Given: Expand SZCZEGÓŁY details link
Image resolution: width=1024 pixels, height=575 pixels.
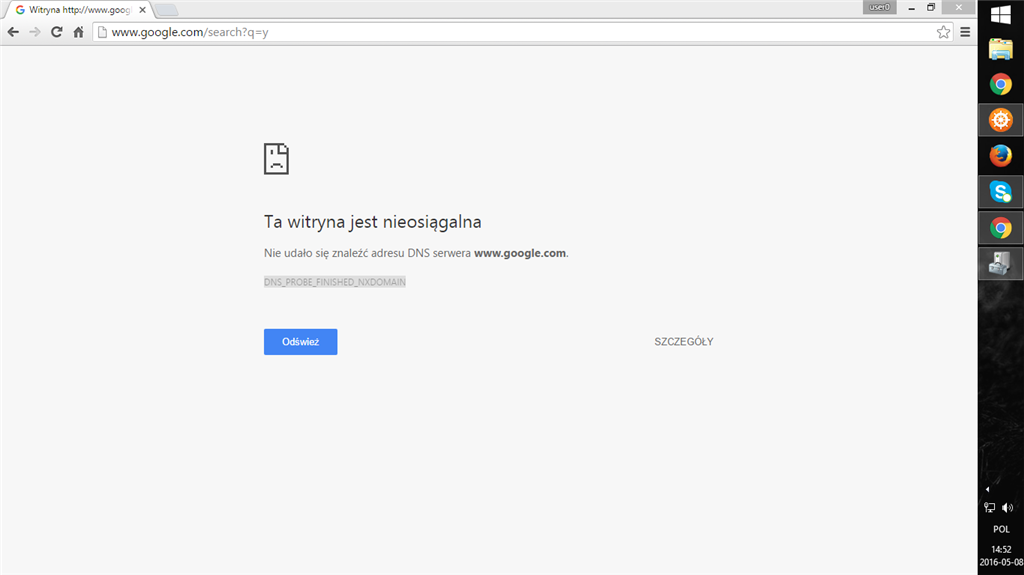Looking at the screenshot, I should tap(684, 342).
